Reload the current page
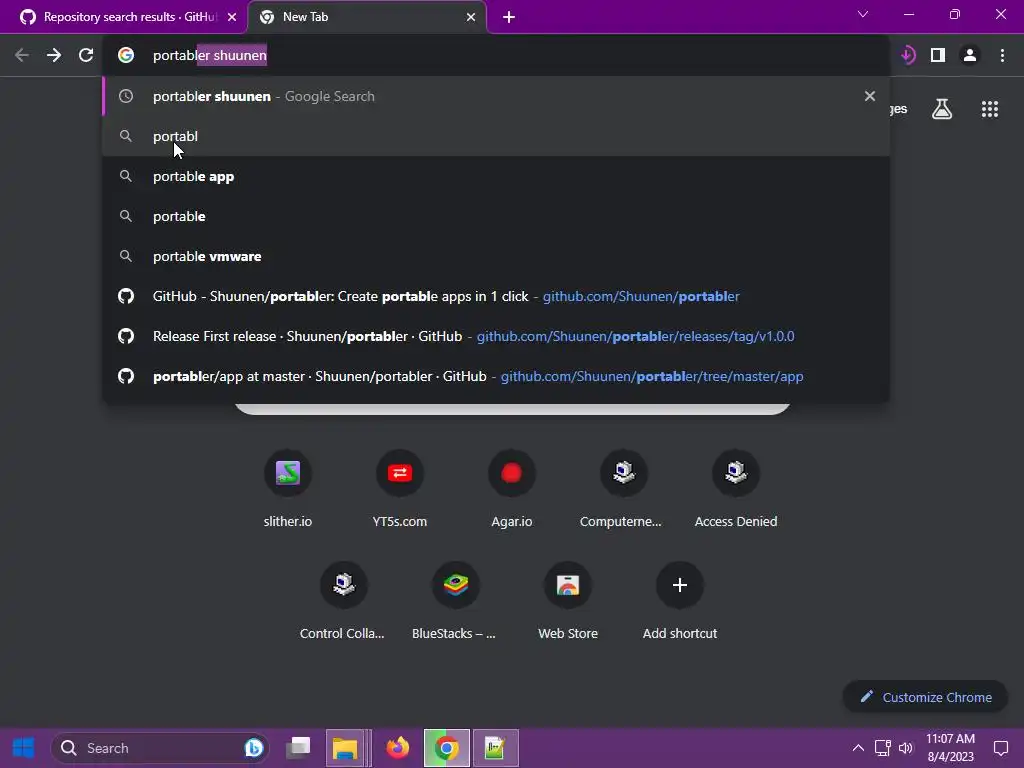 click(x=86, y=55)
